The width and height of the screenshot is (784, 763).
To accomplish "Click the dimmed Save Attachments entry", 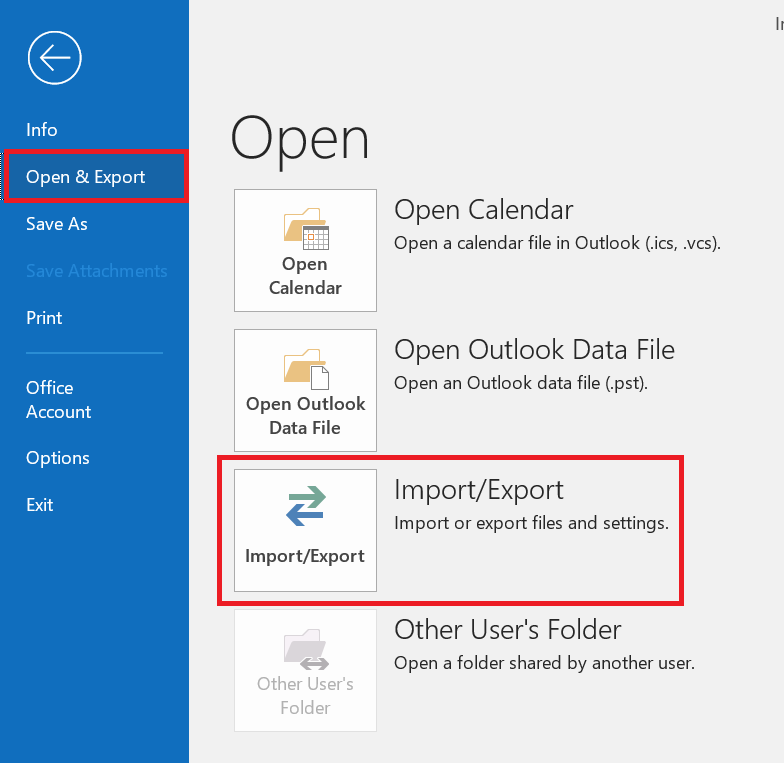I will click(96, 271).
